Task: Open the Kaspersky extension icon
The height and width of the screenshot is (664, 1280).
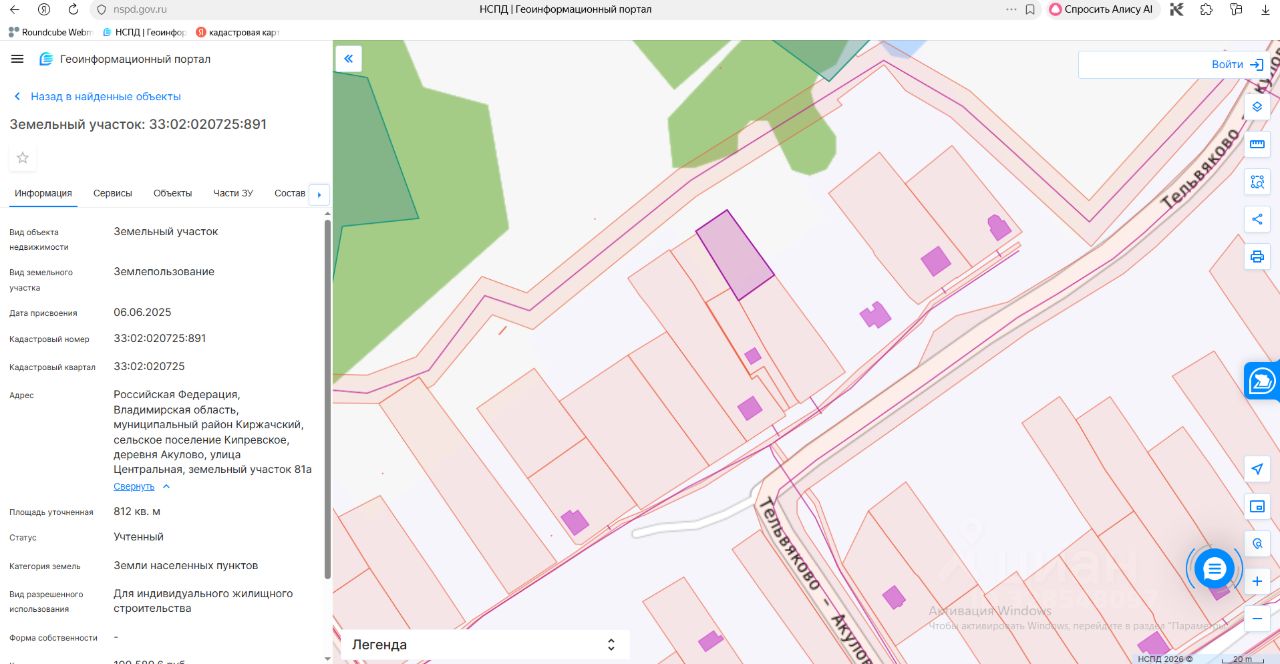Action: coord(1177,9)
